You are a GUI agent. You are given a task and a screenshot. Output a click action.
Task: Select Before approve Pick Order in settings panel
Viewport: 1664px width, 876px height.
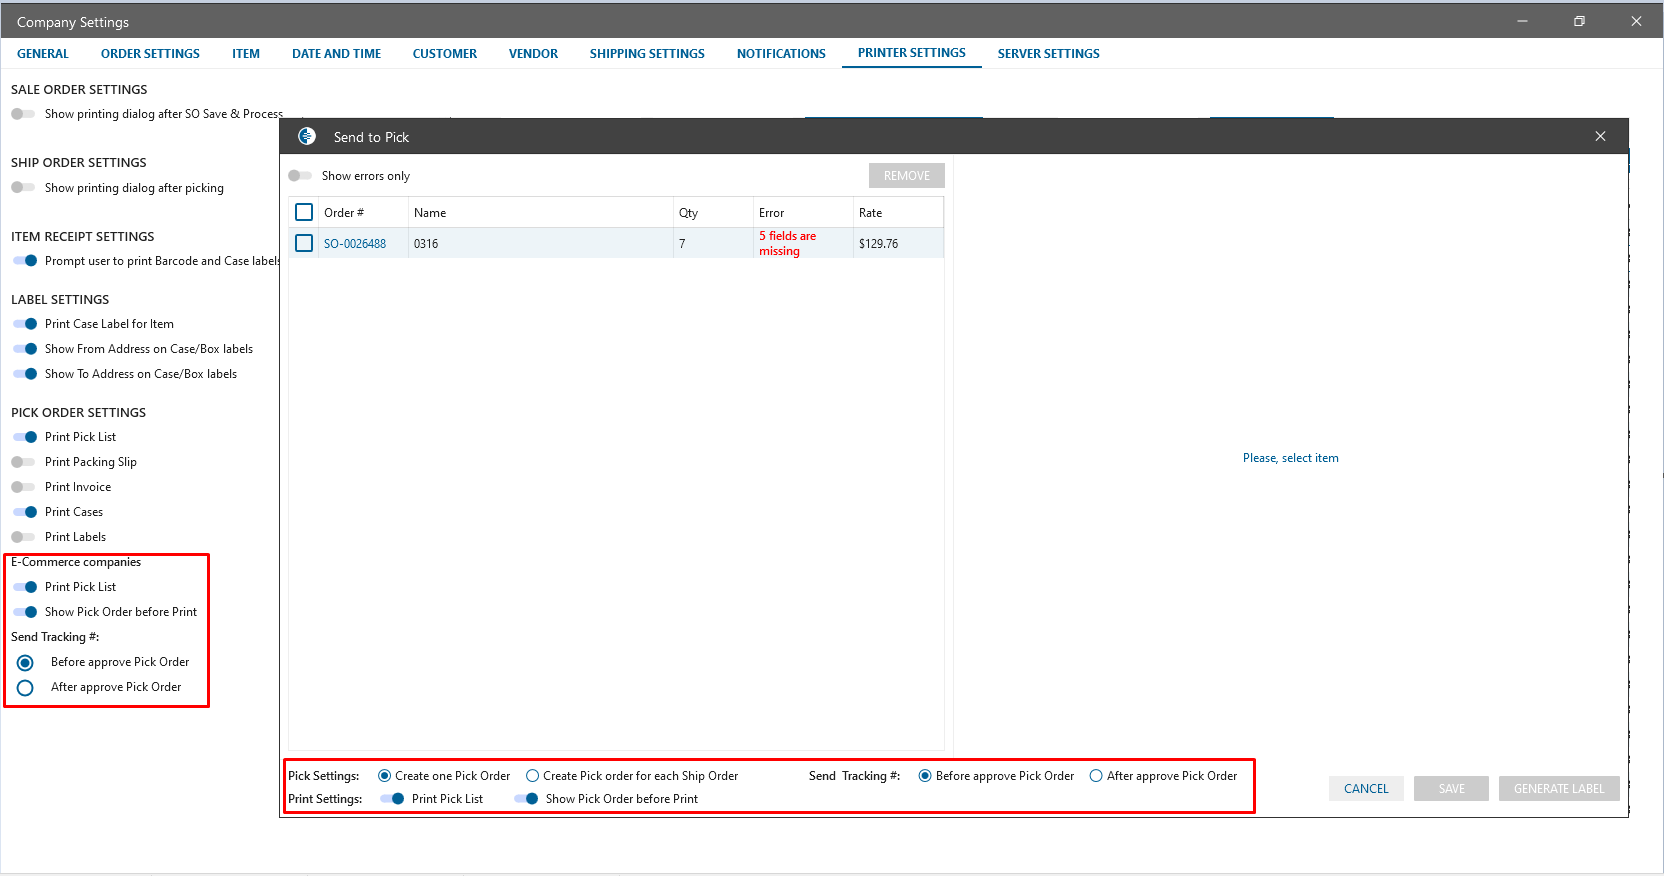tap(25, 663)
